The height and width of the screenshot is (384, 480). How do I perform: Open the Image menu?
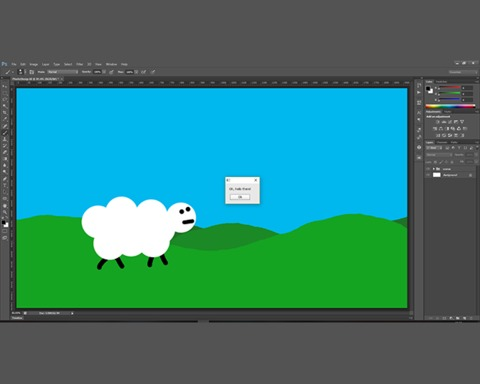(34, 64)
